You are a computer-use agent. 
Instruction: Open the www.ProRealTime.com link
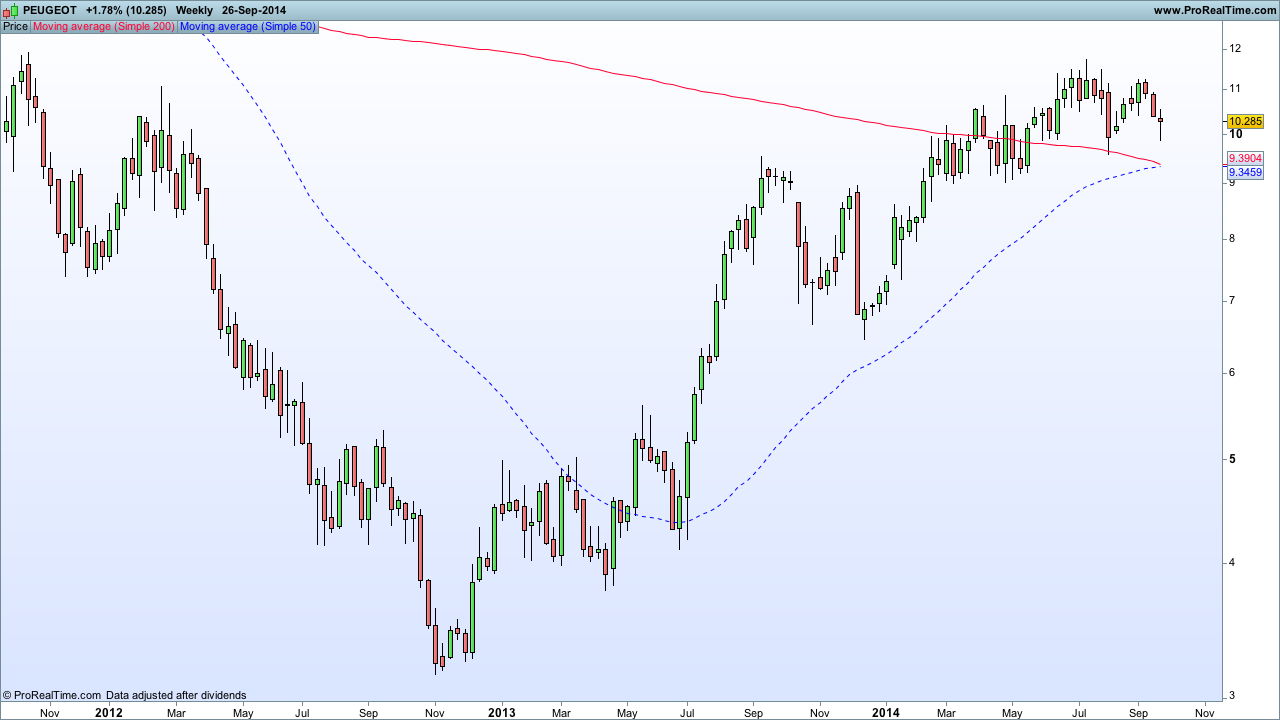(1214, 10)
